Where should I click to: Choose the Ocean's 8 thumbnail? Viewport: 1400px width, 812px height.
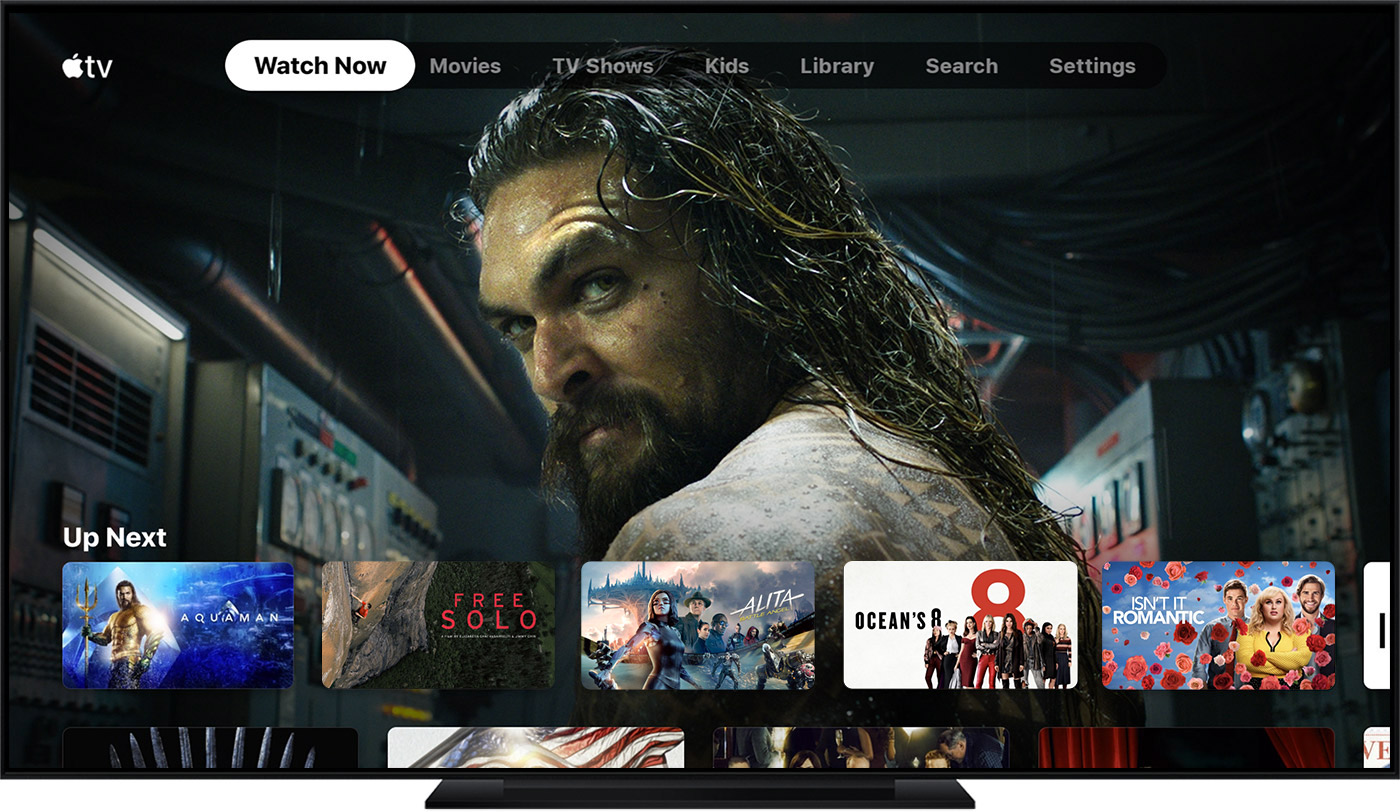960,625
